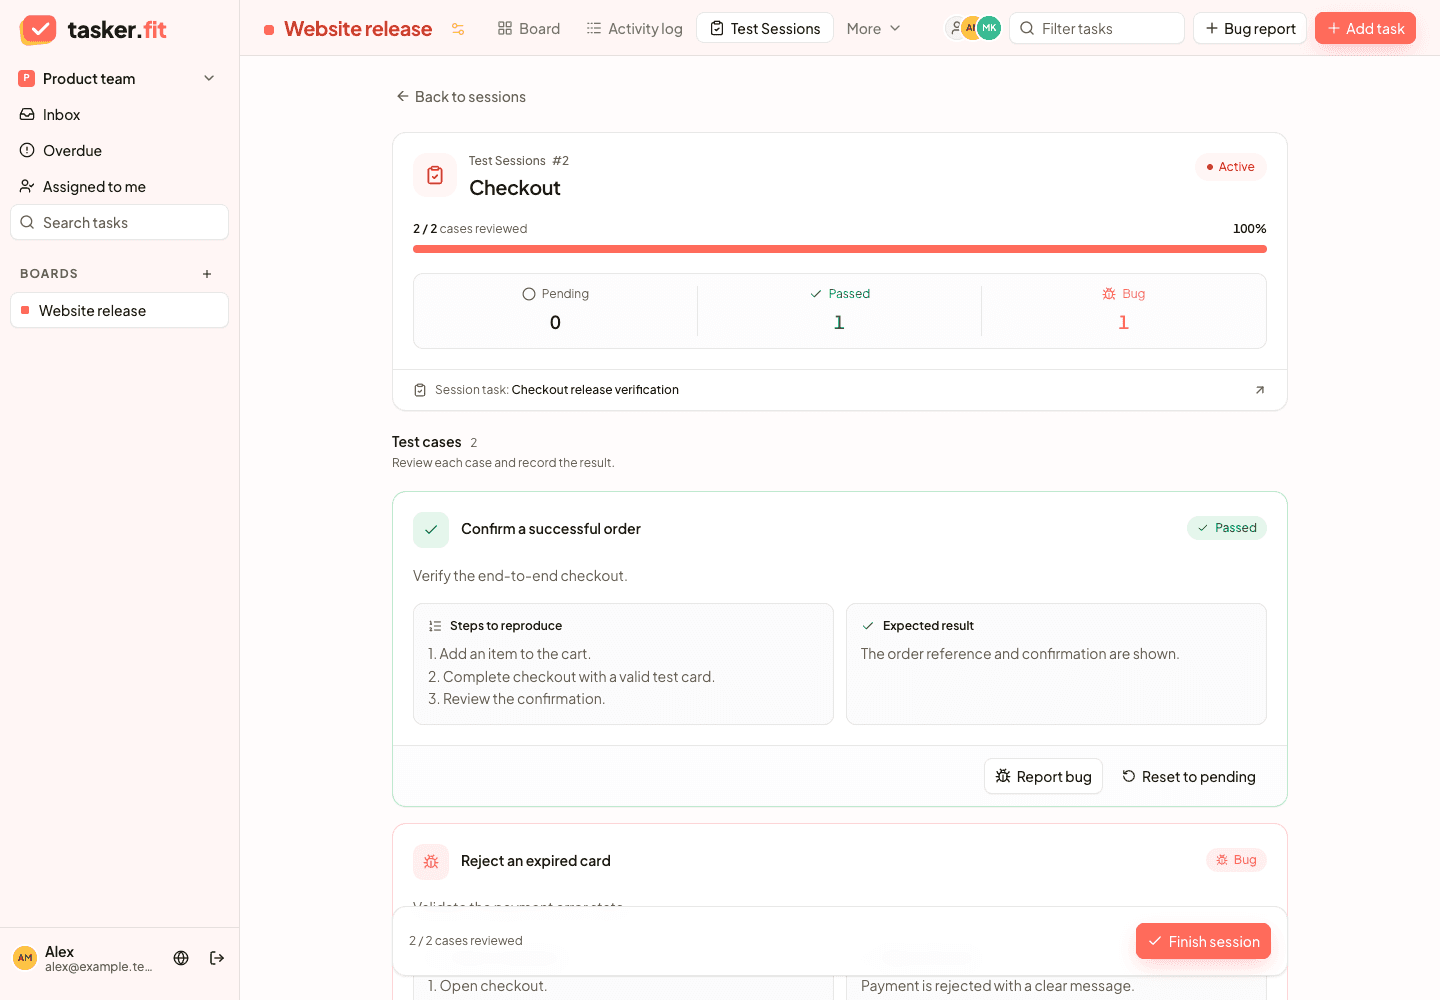The image size is (1440, 1000).
Task: Finish the test session
Action: click(x=1203, y=942)
